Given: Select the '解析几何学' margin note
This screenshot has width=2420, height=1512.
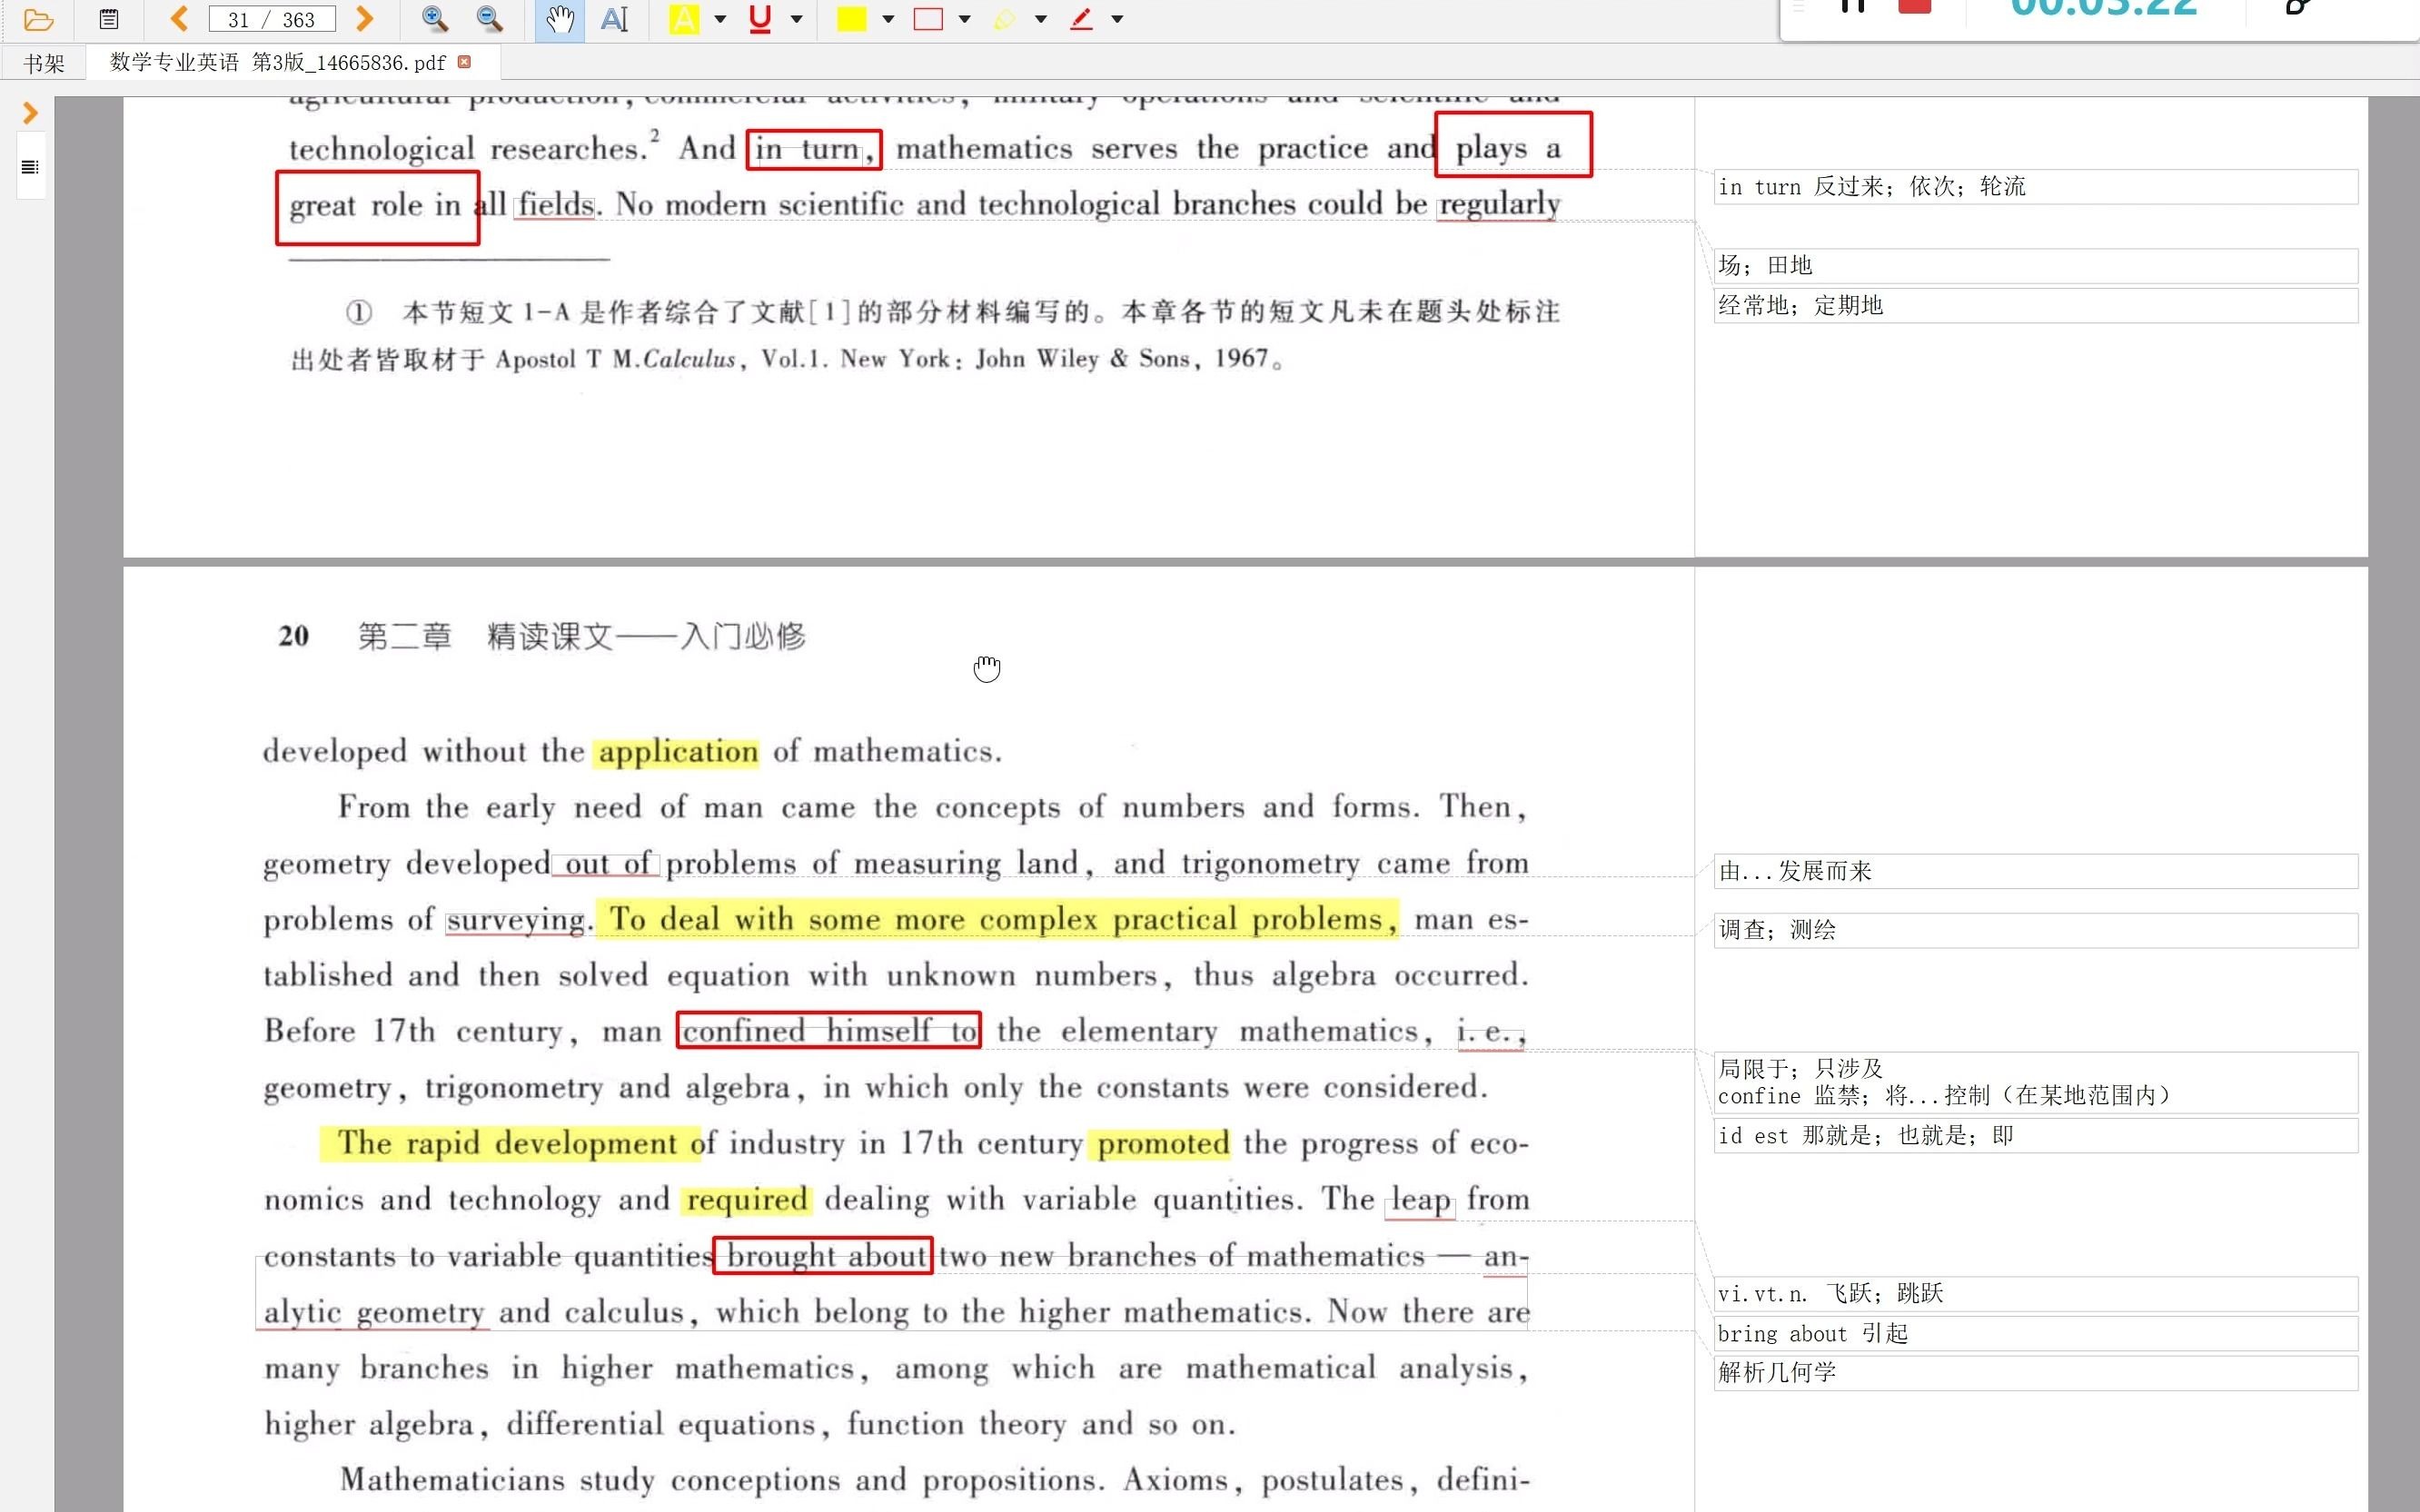Looking at the screenshot, I should pyautogui.click(x=2035, y=1372).
